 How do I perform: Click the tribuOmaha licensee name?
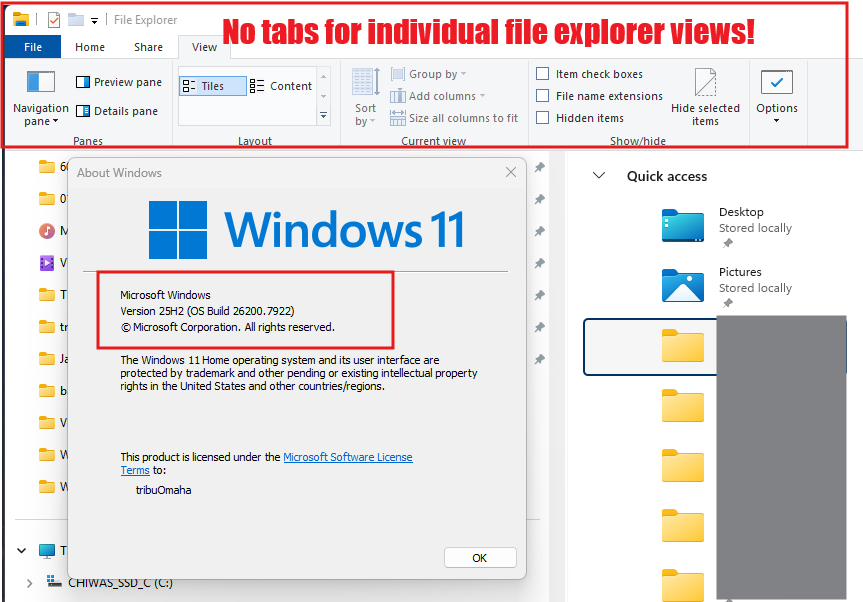163,490
